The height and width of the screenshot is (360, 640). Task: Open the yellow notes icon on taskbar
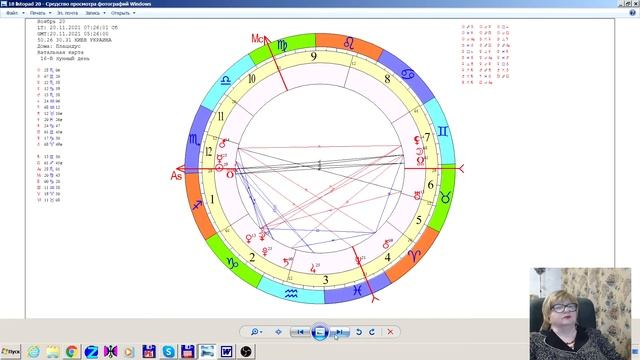tap(53, 351)
